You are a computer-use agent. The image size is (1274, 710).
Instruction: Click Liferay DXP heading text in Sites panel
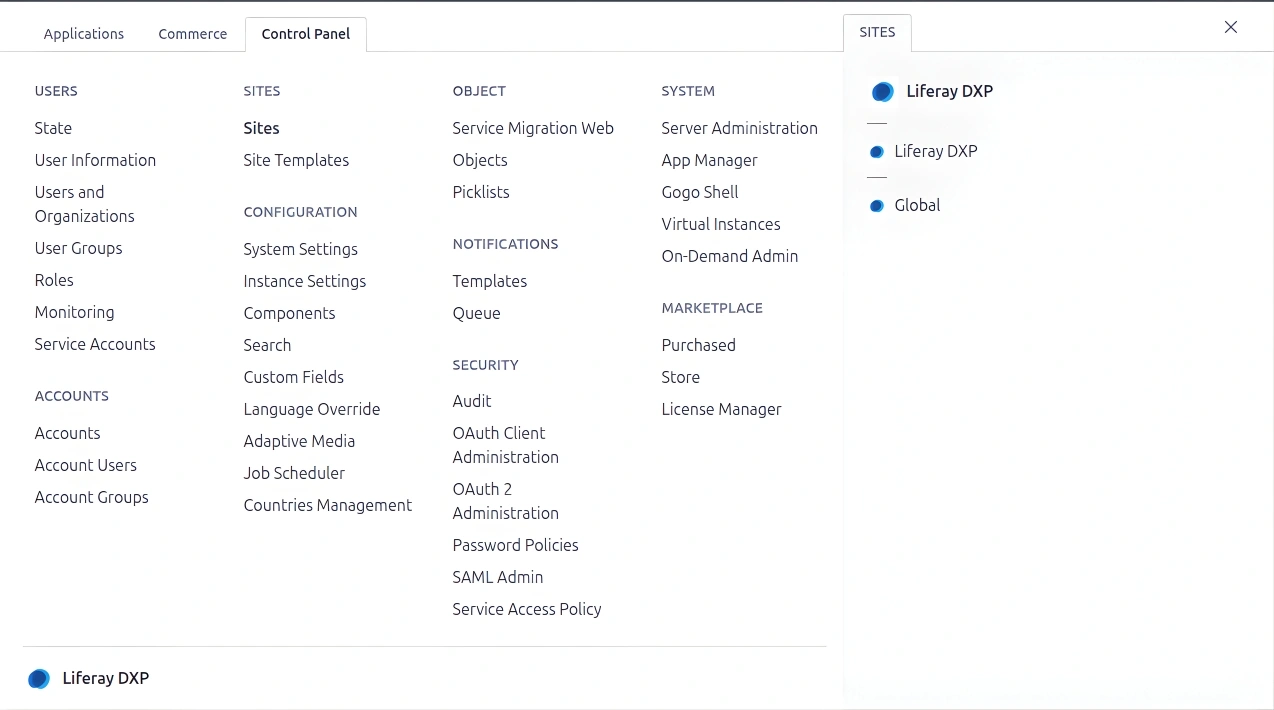coord(949,92)
